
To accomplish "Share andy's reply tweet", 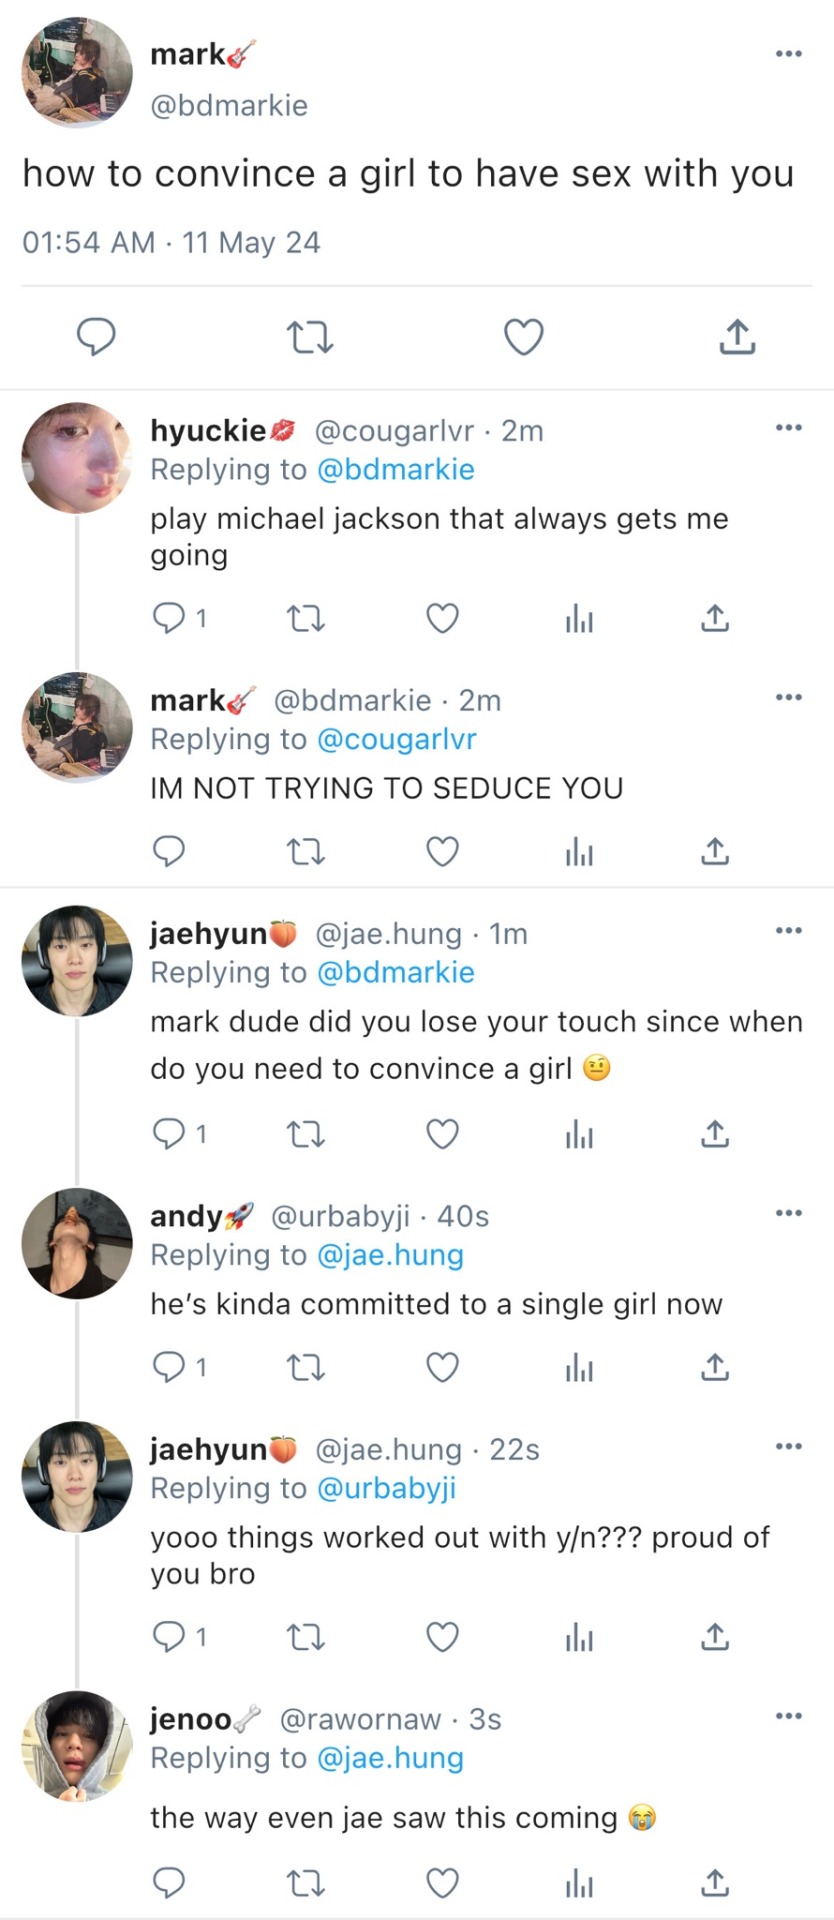I will click(x=714, y=1366).
